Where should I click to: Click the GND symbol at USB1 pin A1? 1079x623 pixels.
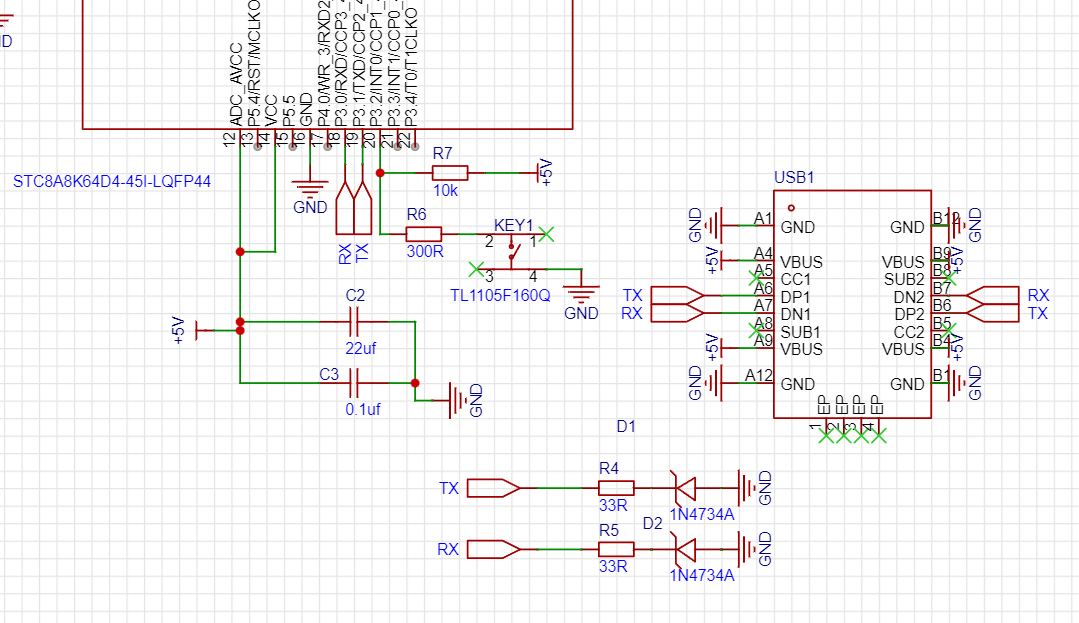tap(706, 225)
